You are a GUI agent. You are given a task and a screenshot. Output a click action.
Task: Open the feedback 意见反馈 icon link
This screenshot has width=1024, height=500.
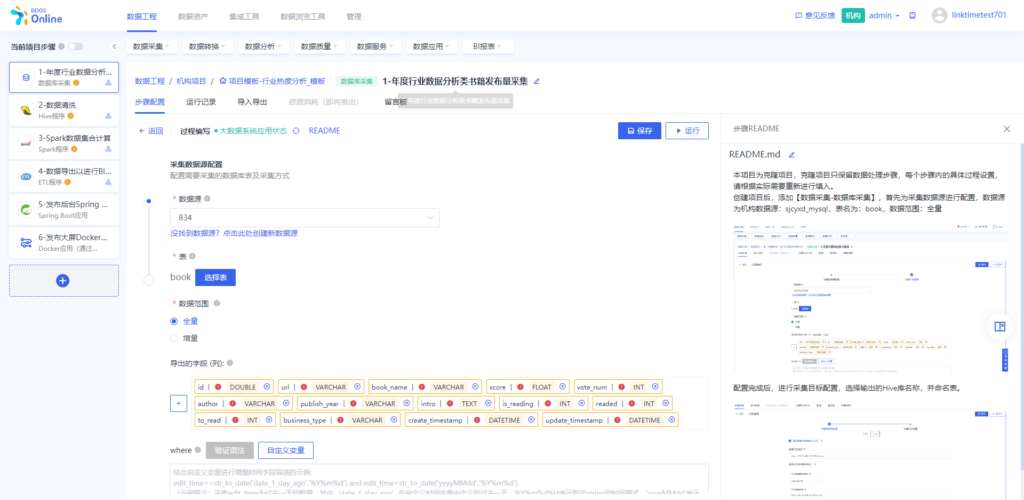(815, 16)
